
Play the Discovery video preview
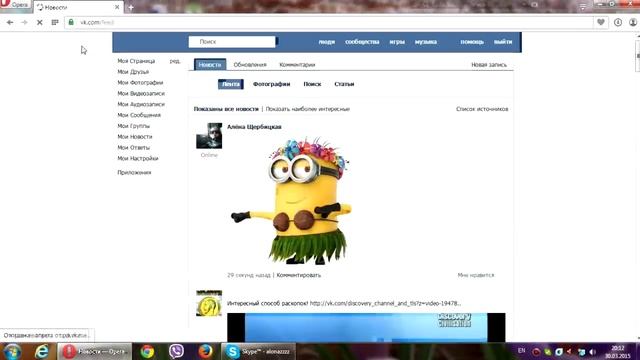click(366, 327)
